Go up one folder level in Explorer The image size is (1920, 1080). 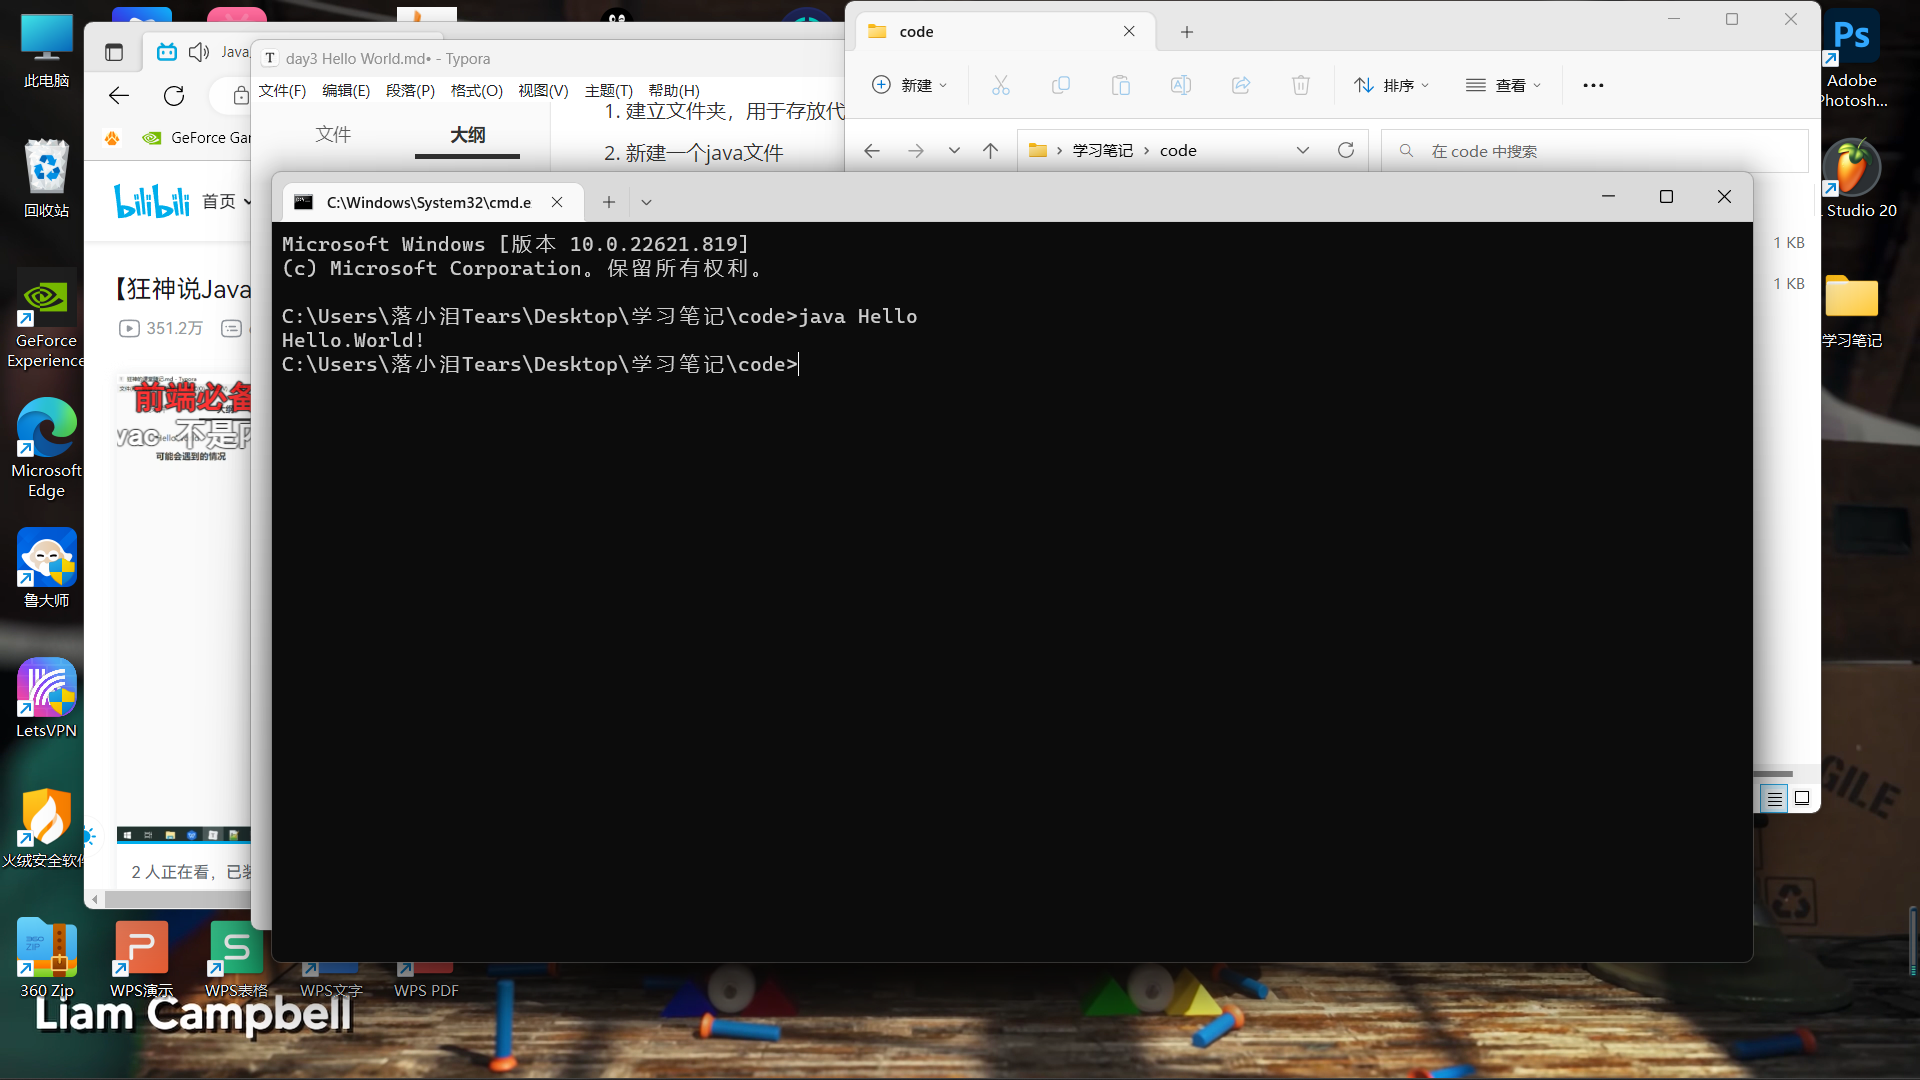pyautogui.click(x=990, y=151)
